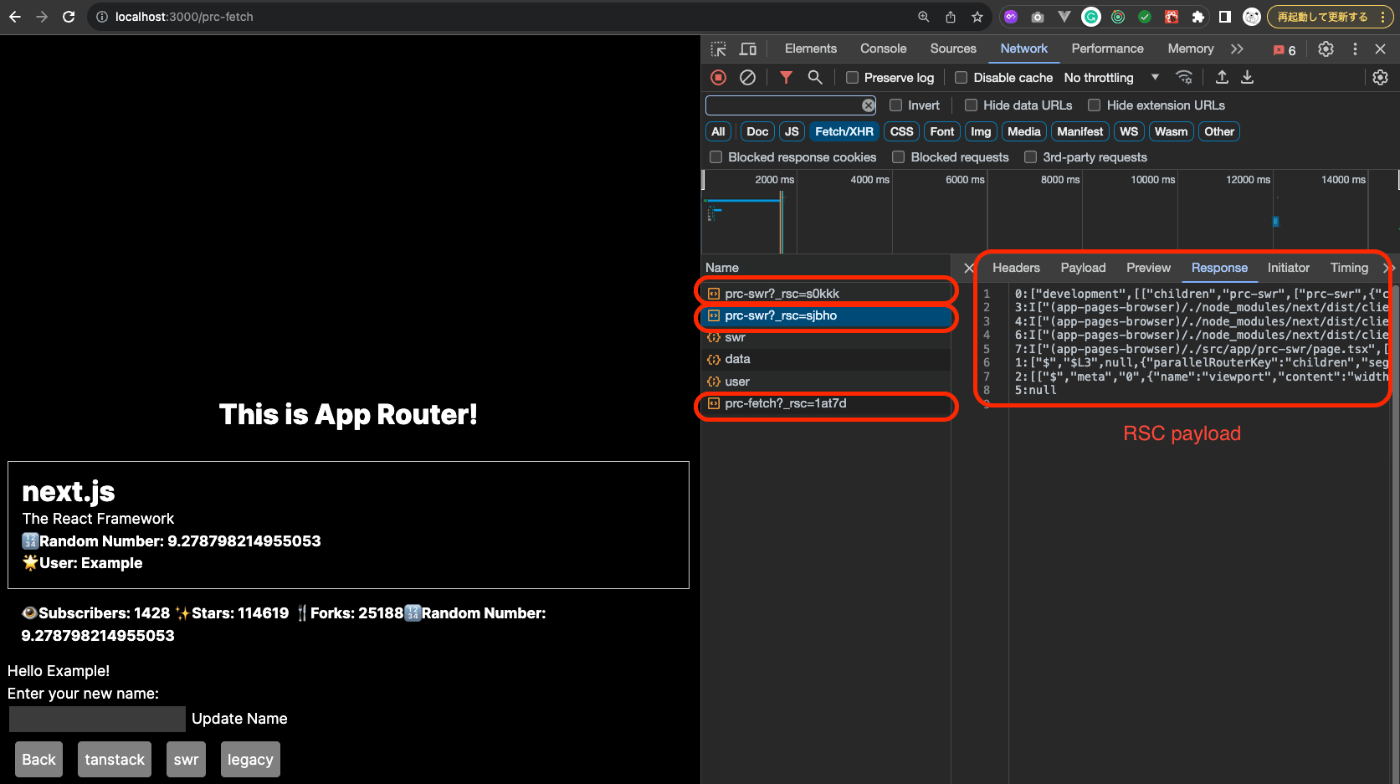Bookmark this page with star icon
Viewport: 1400px width, 784px height.
[977, 17]
